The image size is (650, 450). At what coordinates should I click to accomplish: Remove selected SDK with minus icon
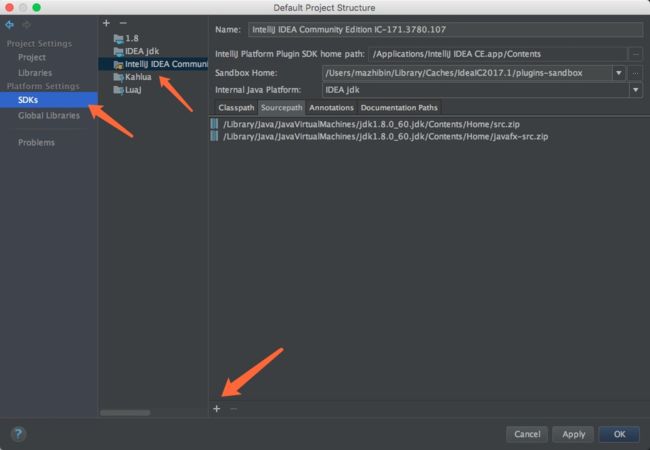[123, 23]
